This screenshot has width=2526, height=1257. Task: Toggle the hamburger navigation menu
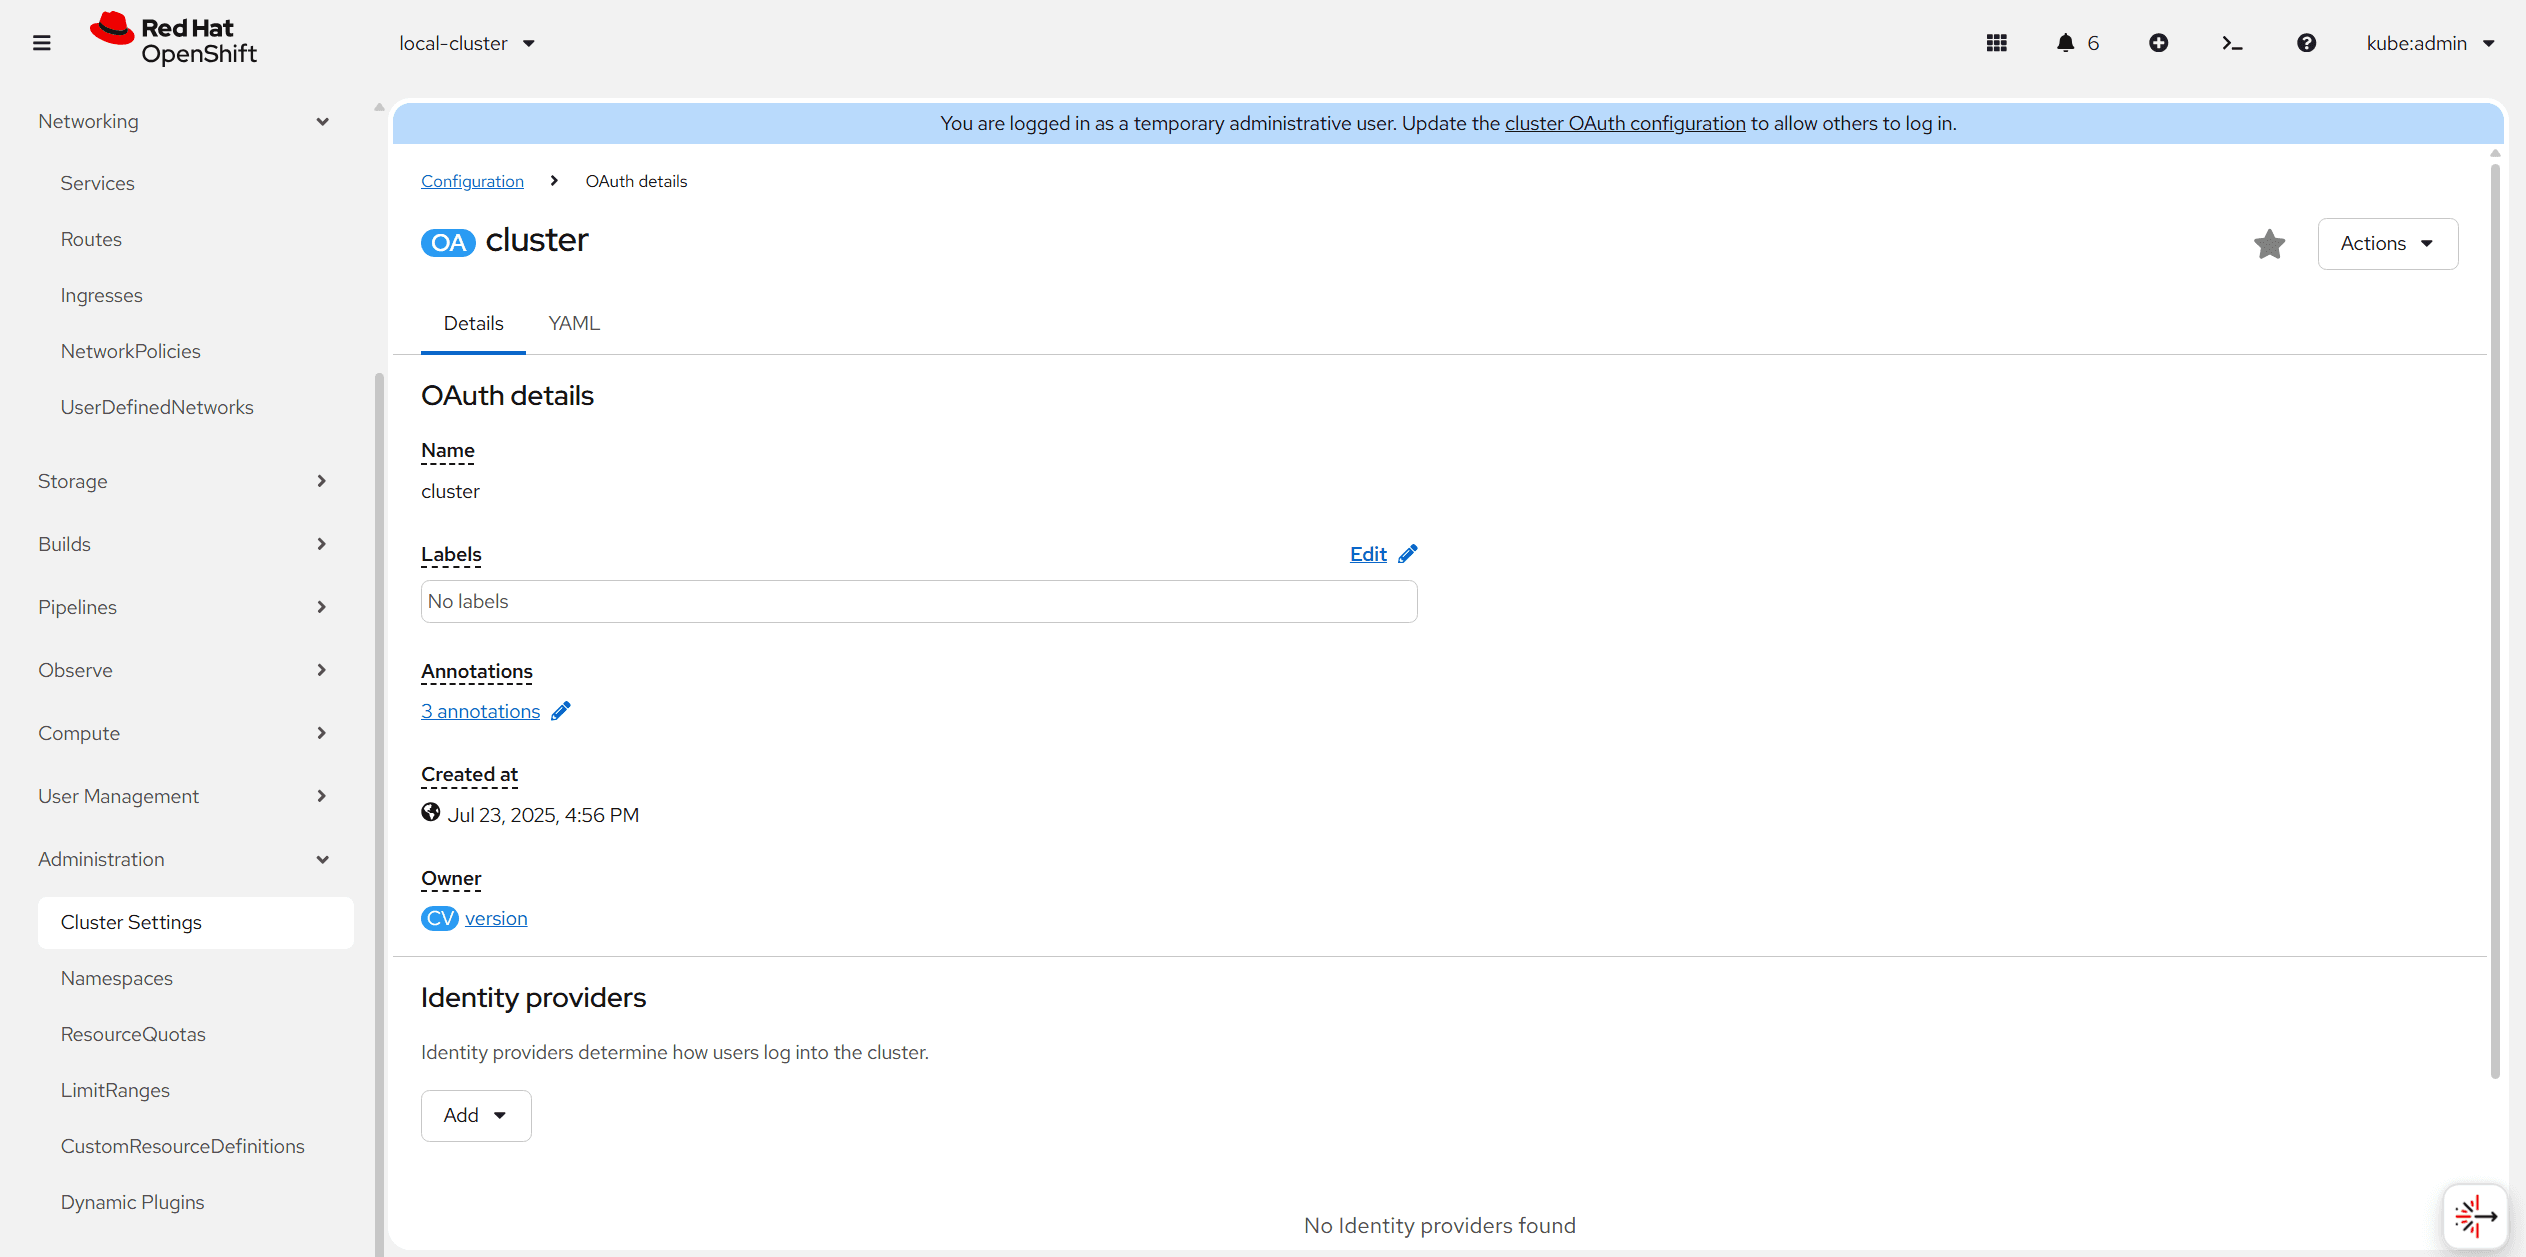42,43
